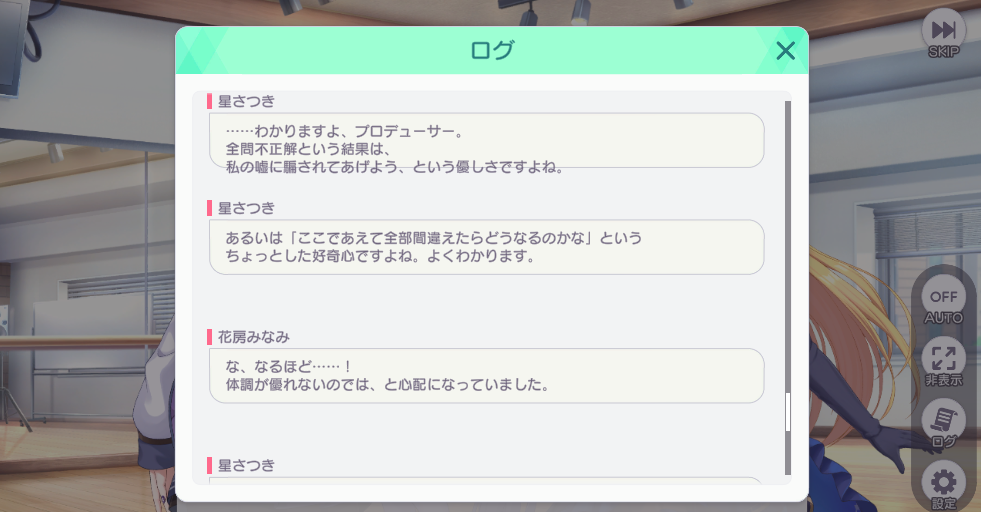
Task: Open the 設定 gear icon
Action: click(943, 485)
